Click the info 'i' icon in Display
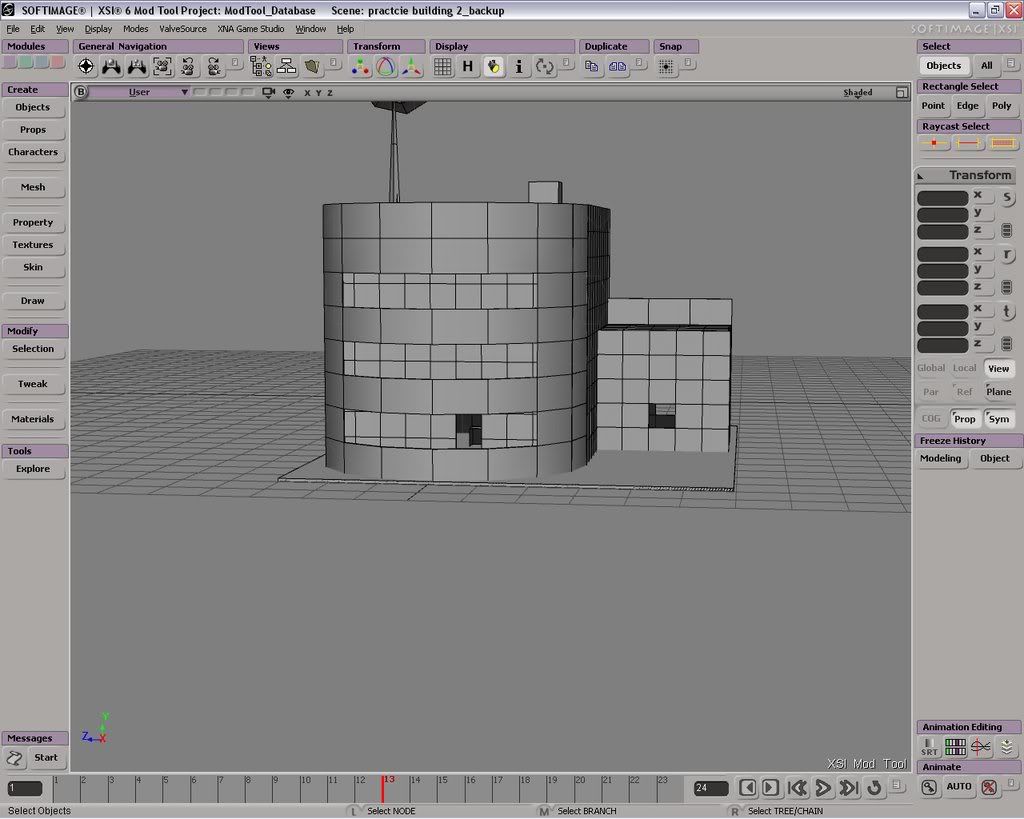Viewport: 1024px width, 819px height. point(519,67)
